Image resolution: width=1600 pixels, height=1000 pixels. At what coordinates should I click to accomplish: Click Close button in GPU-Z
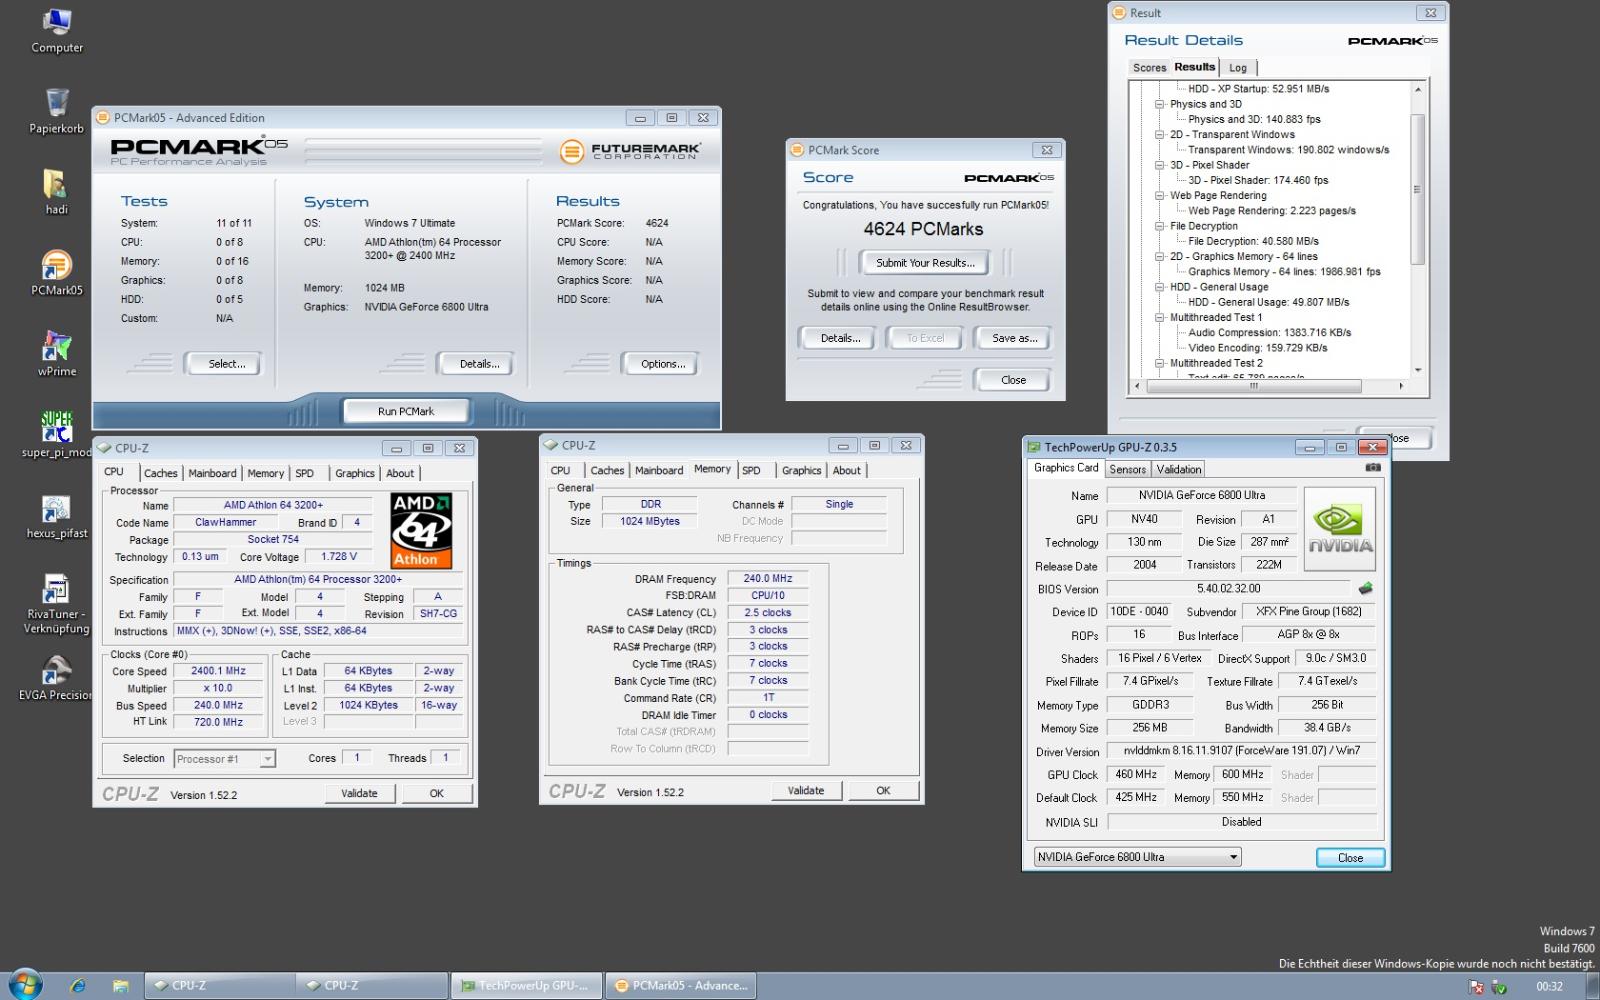1350,858
